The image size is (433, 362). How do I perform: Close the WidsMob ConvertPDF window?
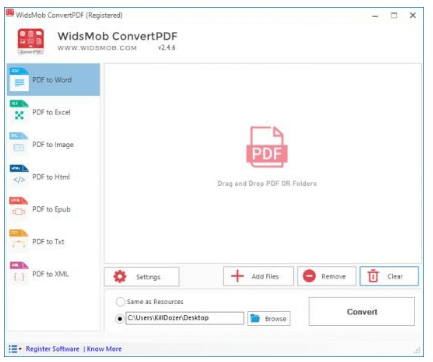[413, 15]
